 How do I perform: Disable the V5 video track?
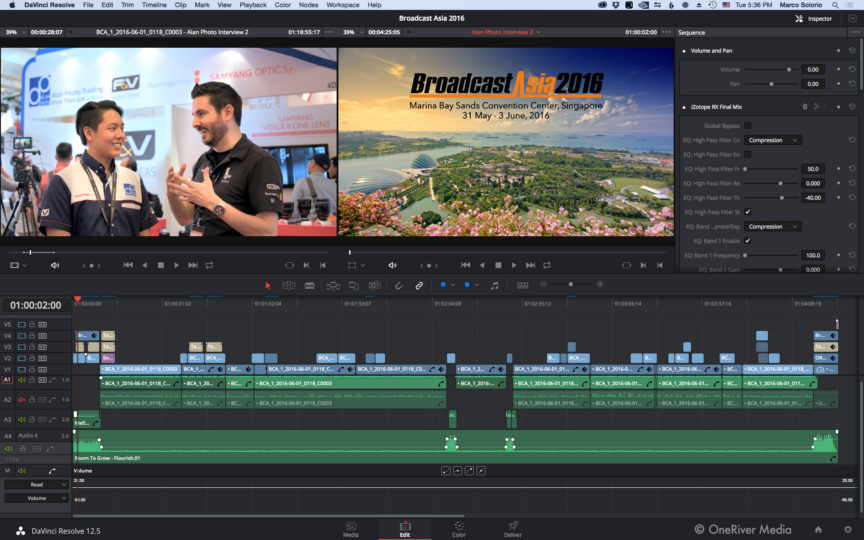click(22, 325)
